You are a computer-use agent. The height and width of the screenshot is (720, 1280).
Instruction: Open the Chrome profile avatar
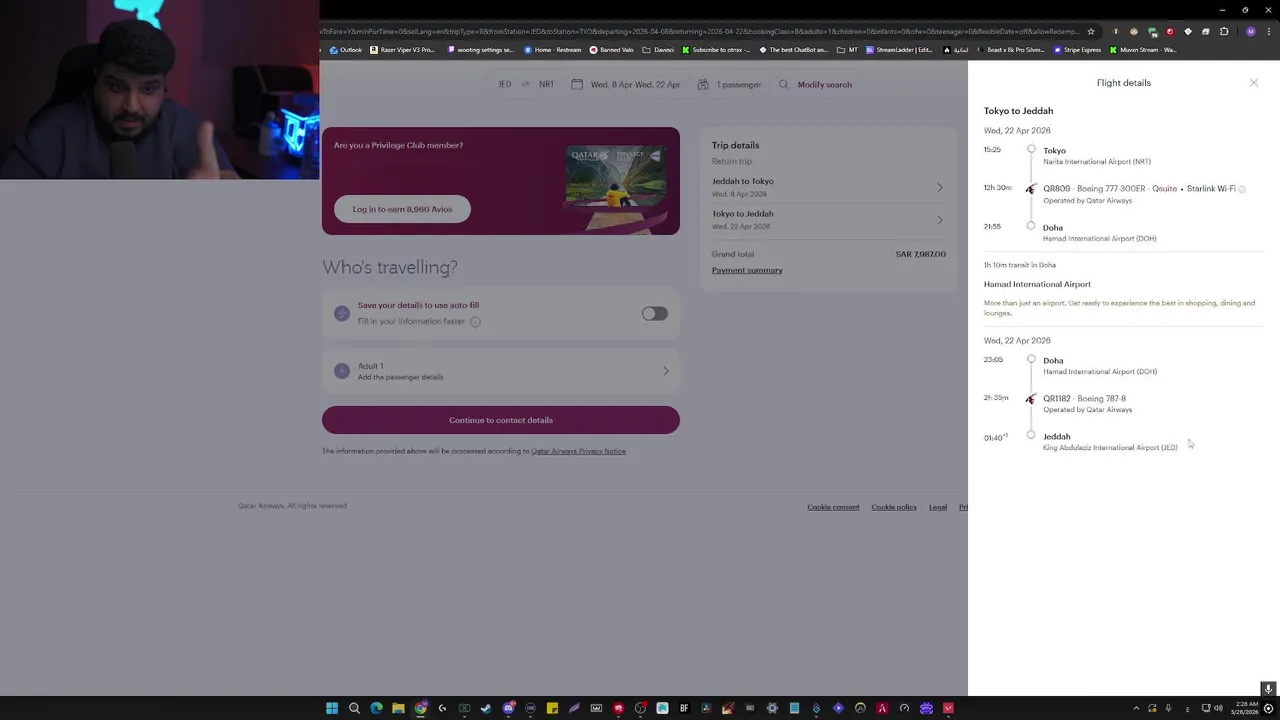coord(1250,31)
